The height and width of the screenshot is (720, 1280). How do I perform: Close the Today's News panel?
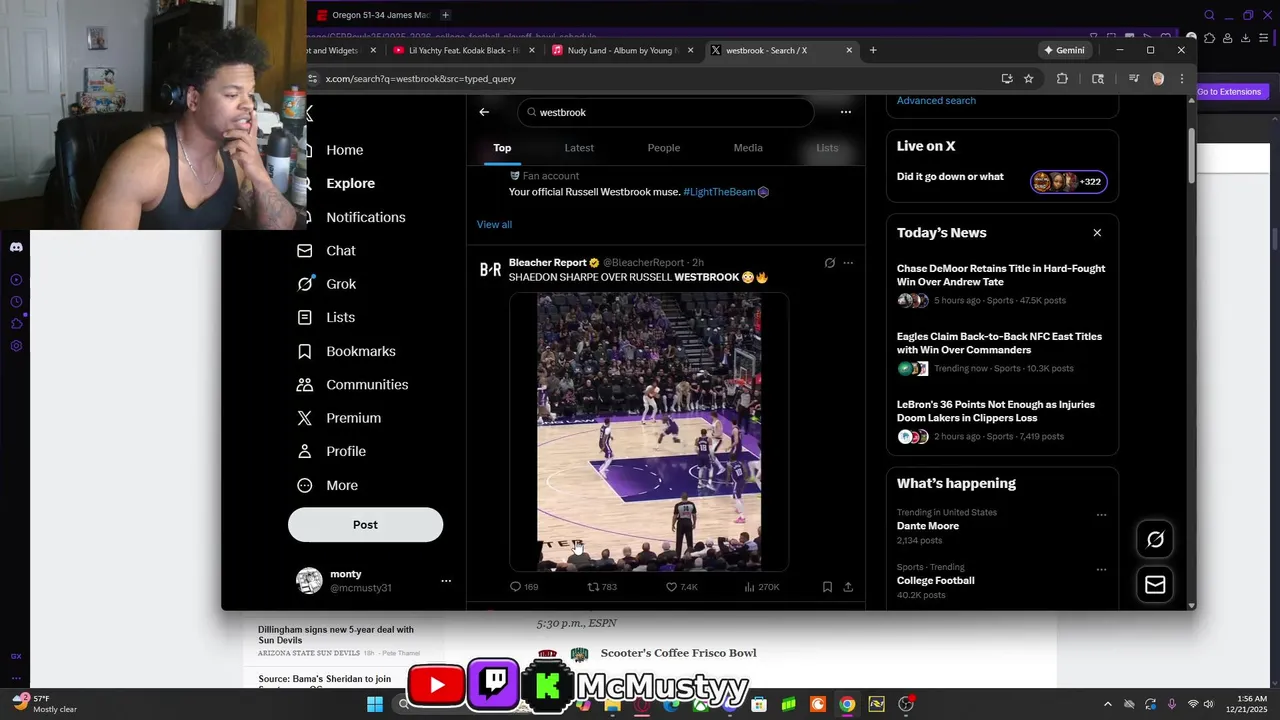(1097, 233)
